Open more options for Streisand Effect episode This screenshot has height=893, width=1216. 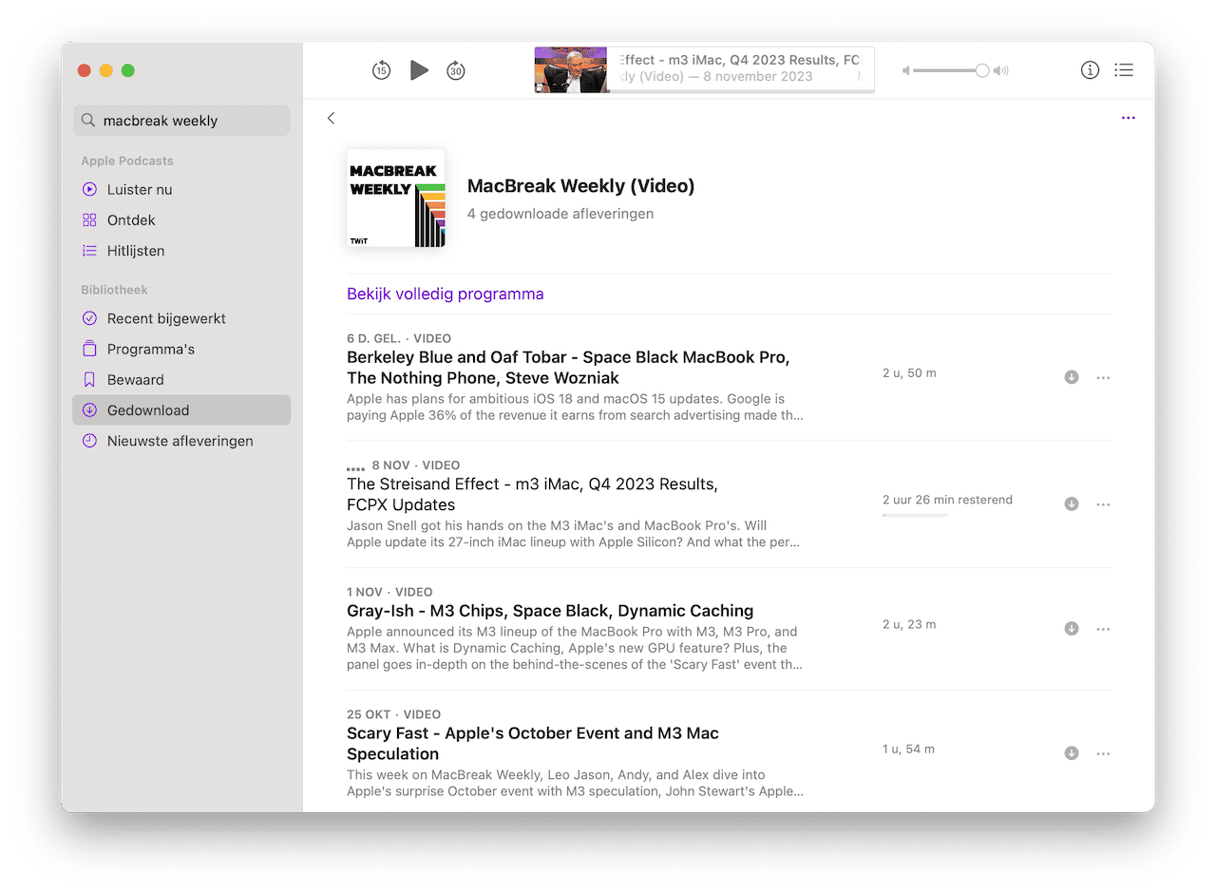[x=1103, y=504]
